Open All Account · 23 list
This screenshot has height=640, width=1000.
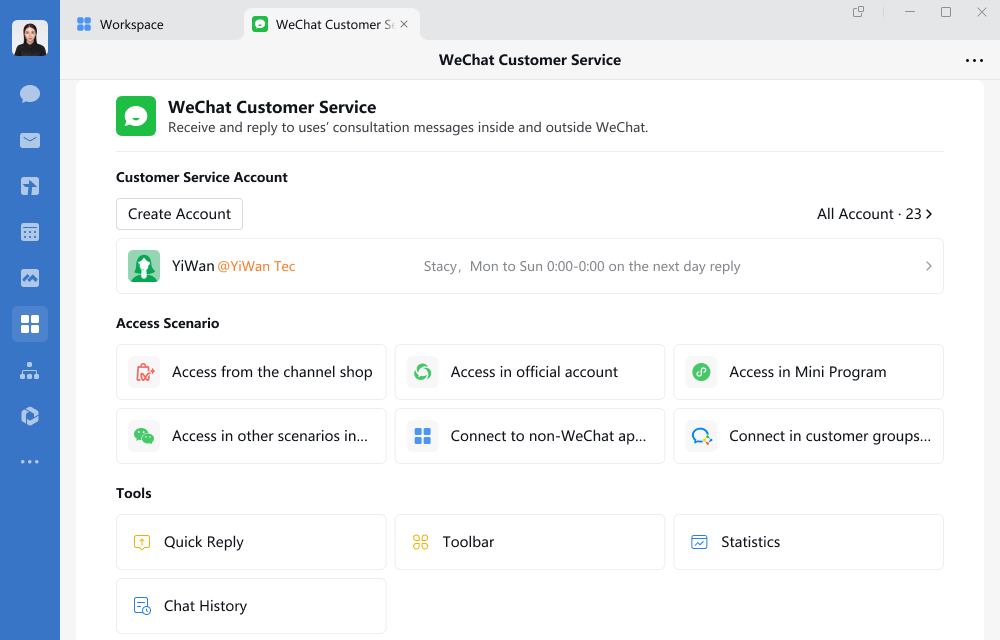pyautogui.click(x=874, y=214)
